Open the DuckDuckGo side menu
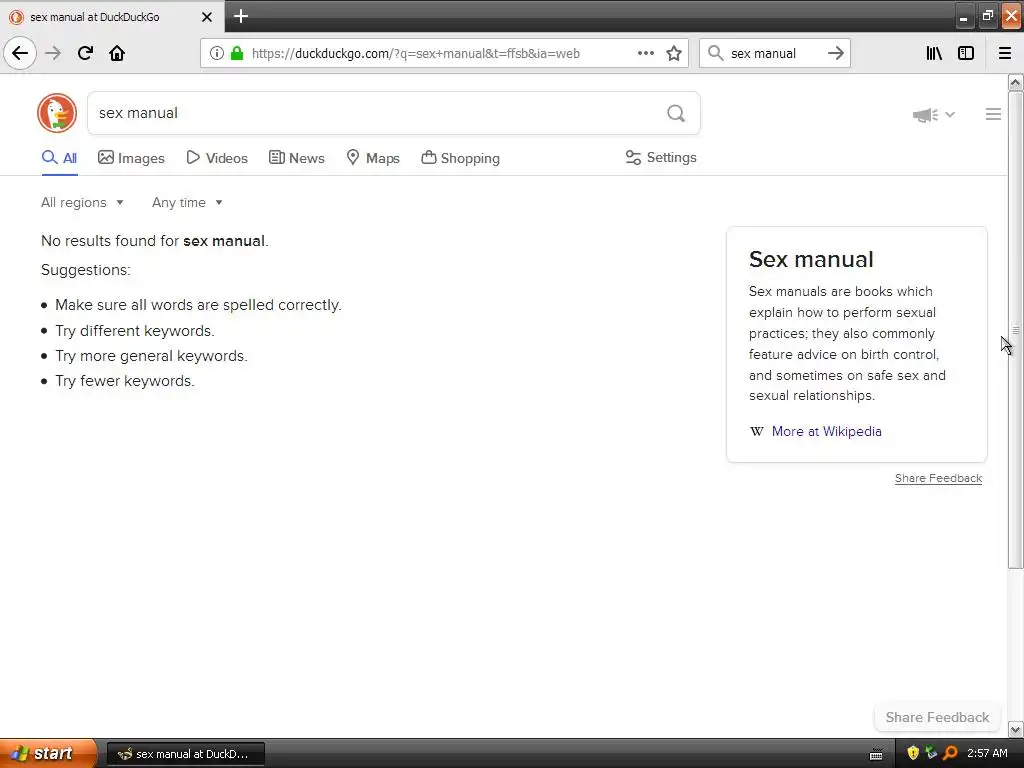This screenshot has width=1024, height=768. [993, 114]
